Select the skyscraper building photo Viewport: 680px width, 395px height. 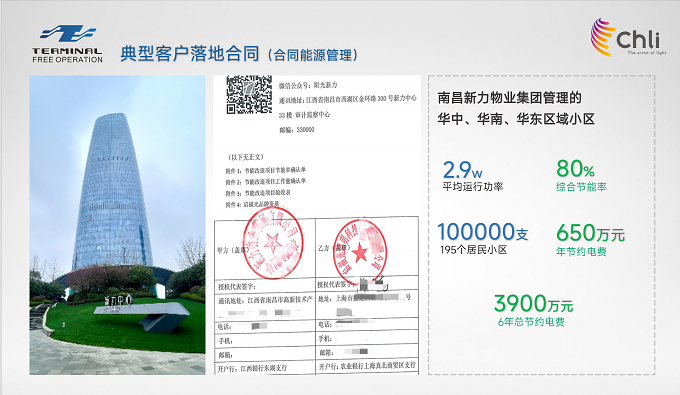(118, 225)
